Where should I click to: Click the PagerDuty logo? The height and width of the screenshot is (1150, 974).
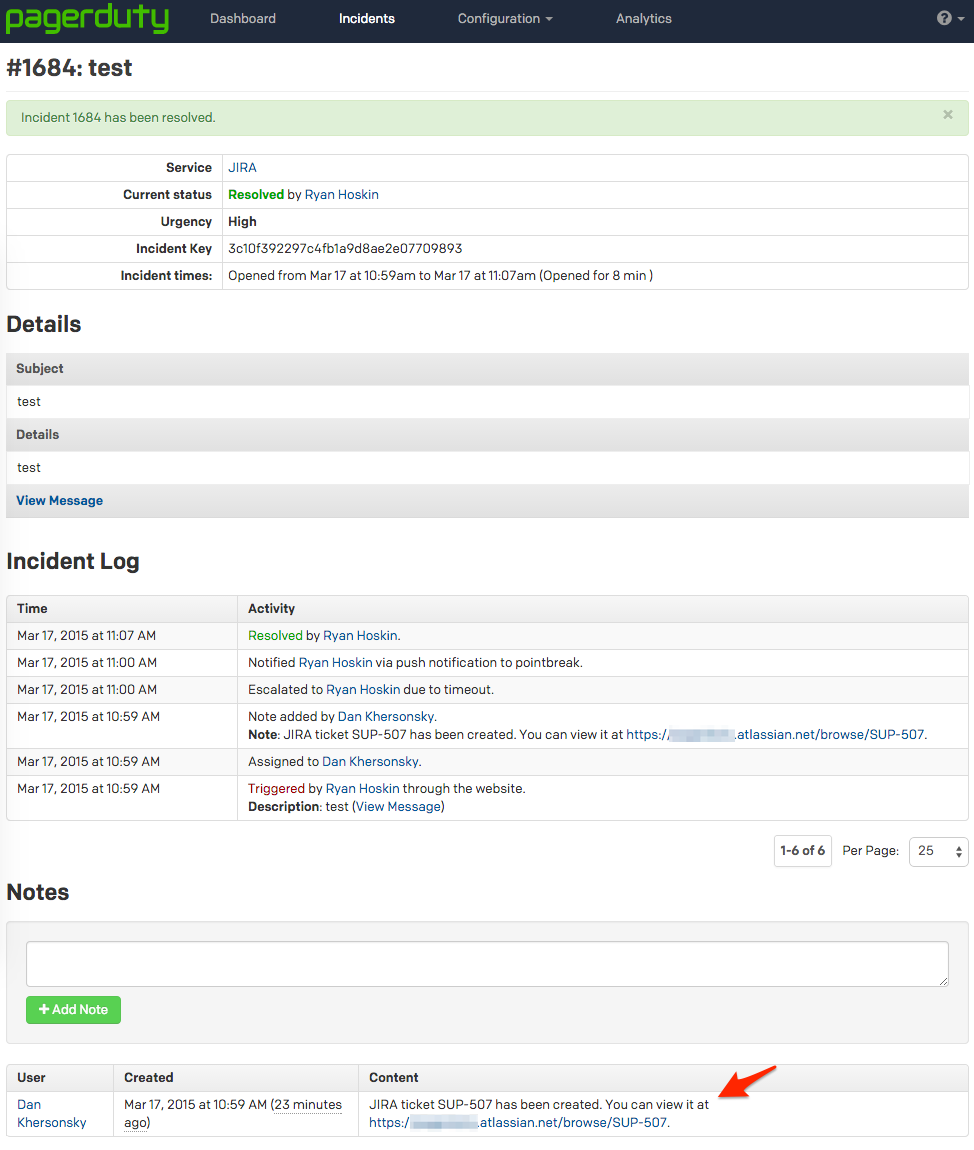(87, 18)
